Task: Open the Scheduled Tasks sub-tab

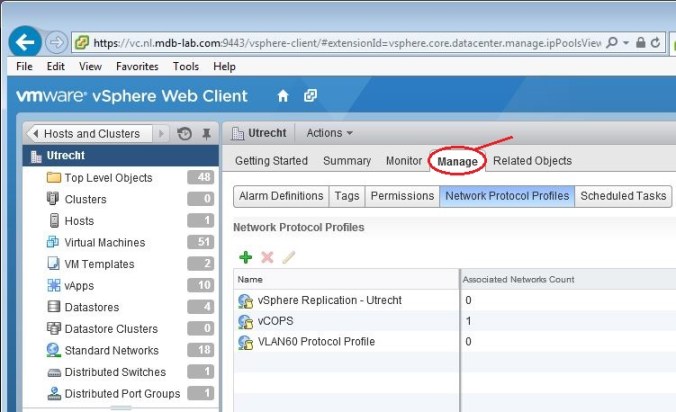Action: 624,196
